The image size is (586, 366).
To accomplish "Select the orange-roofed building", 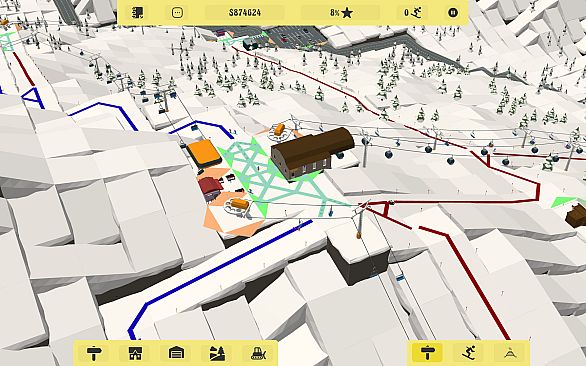I will [204, 153].
